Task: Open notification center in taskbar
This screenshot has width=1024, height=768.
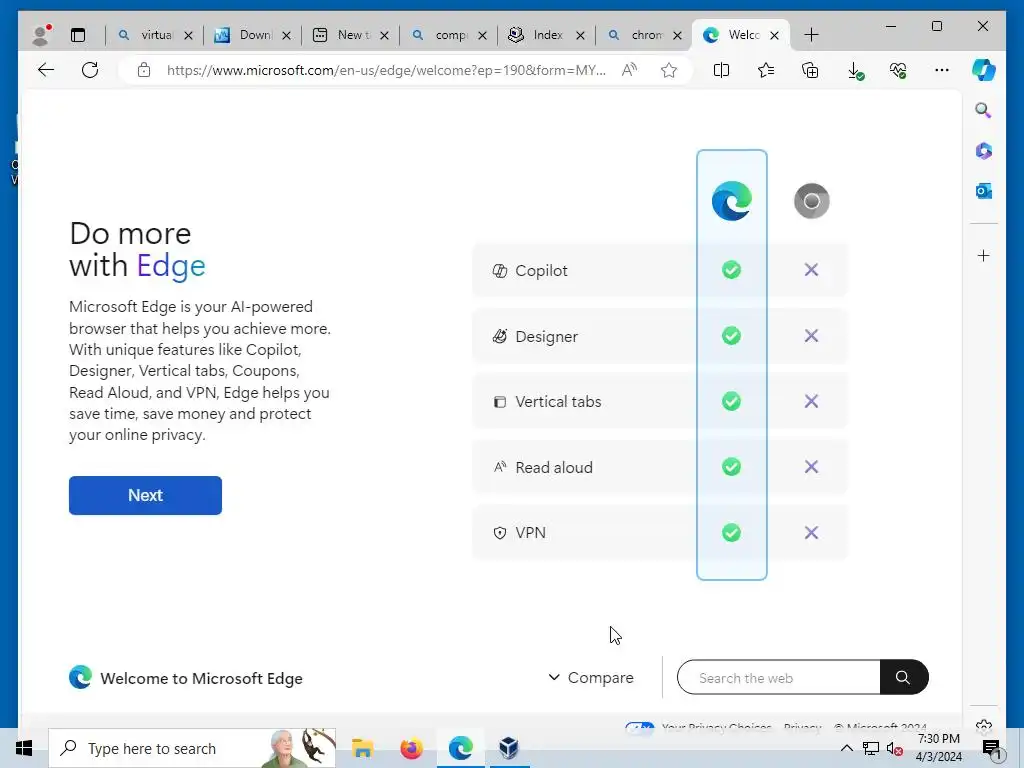Action: pos(991,749)
